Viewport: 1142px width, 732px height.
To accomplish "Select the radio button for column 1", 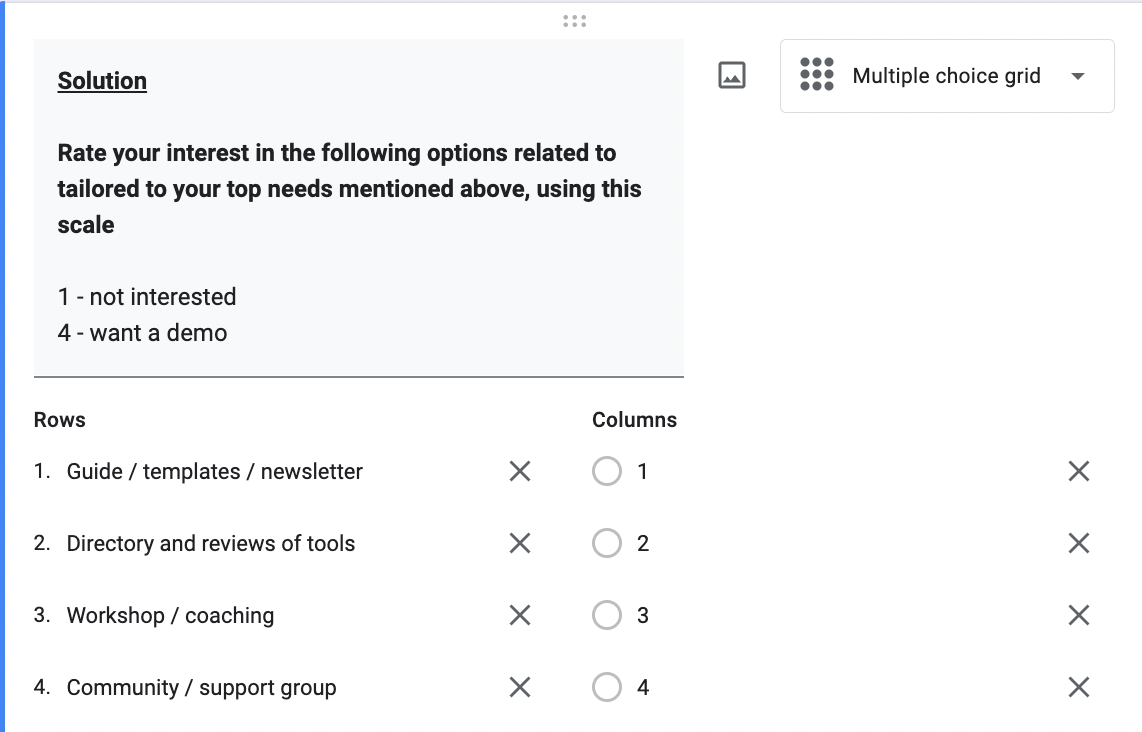I will [607, 471].
